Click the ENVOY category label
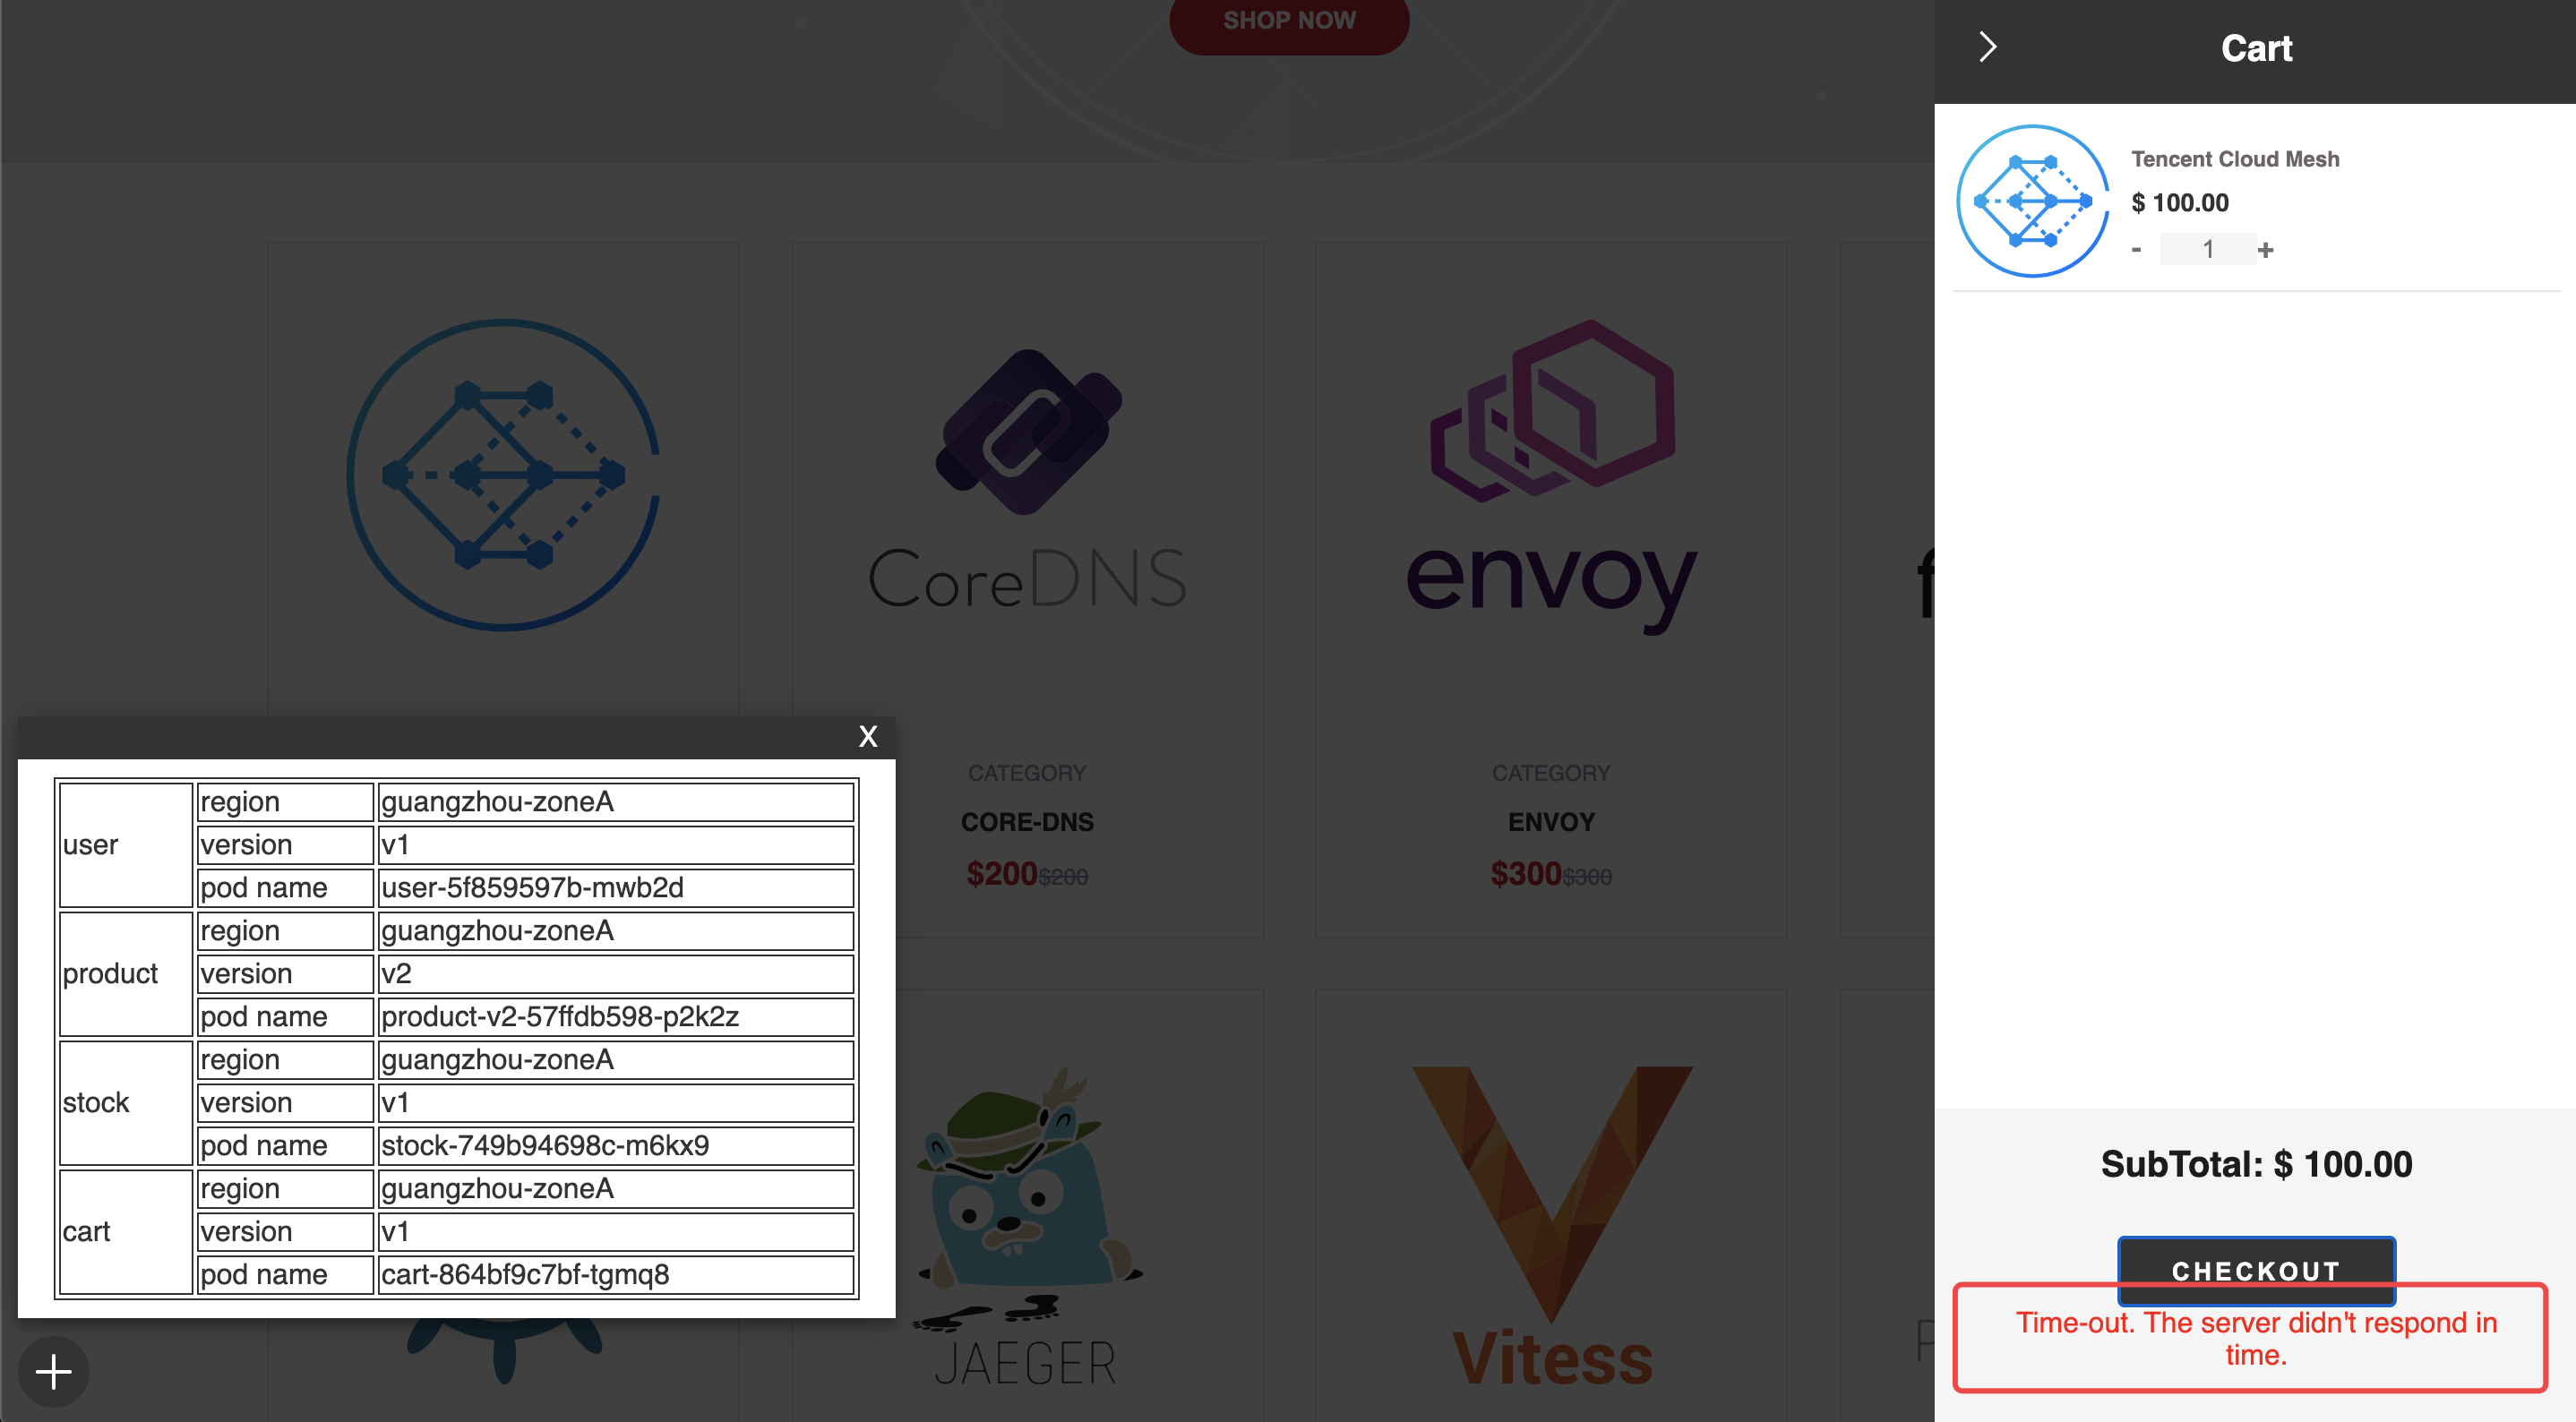Screen dimensions: 2576x1422 pos(1550,770)
